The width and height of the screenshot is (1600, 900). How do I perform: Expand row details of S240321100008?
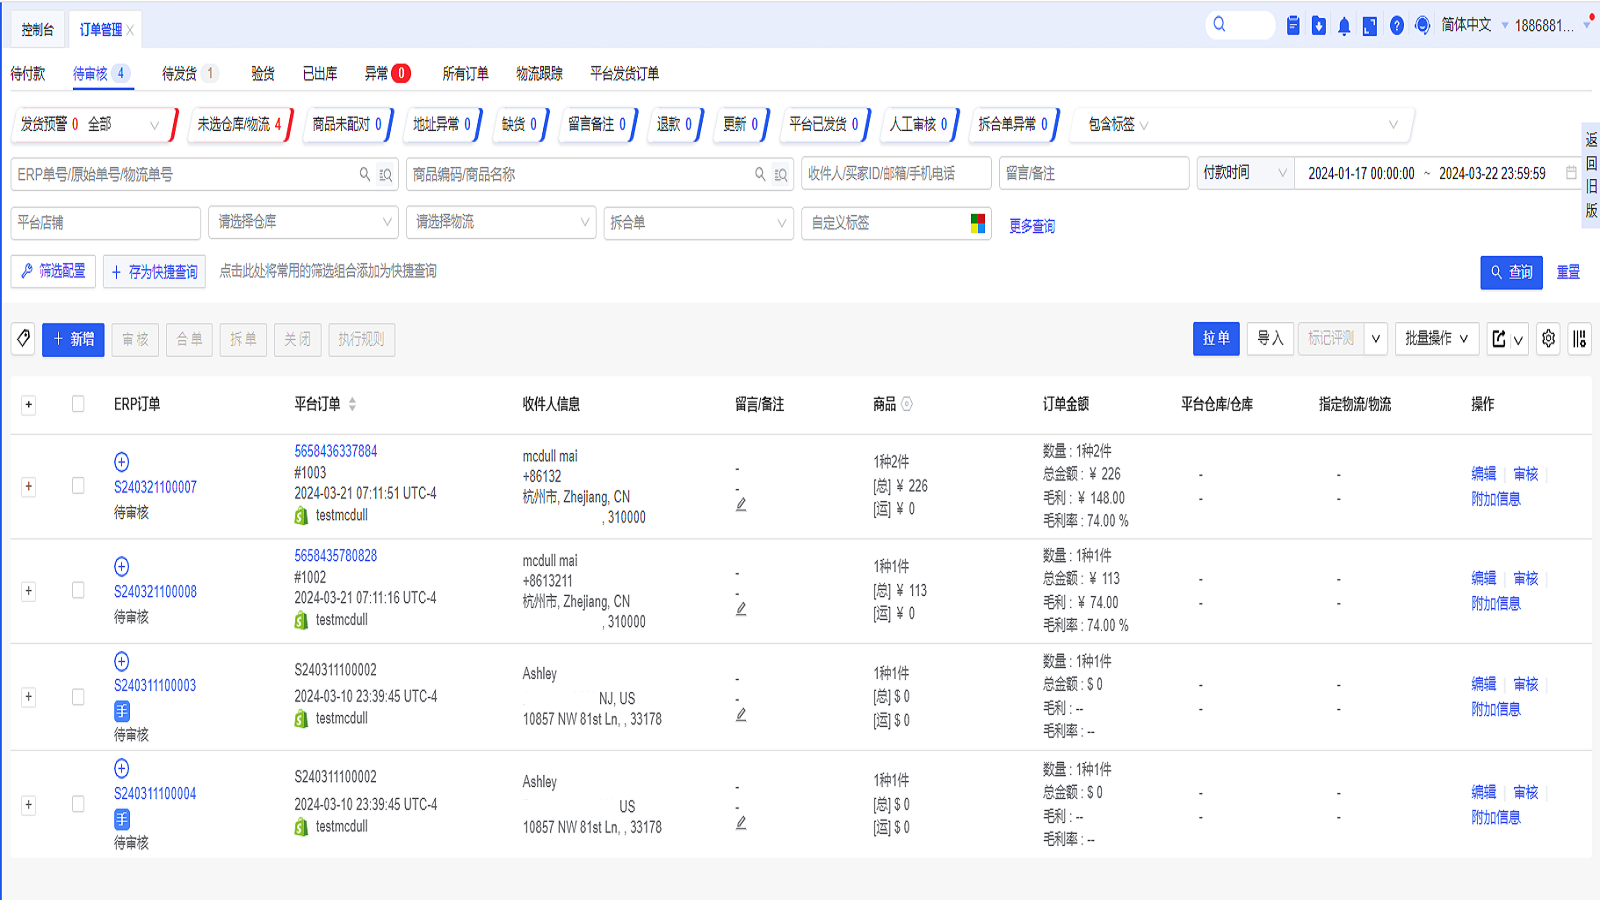[x=29, y=591]
